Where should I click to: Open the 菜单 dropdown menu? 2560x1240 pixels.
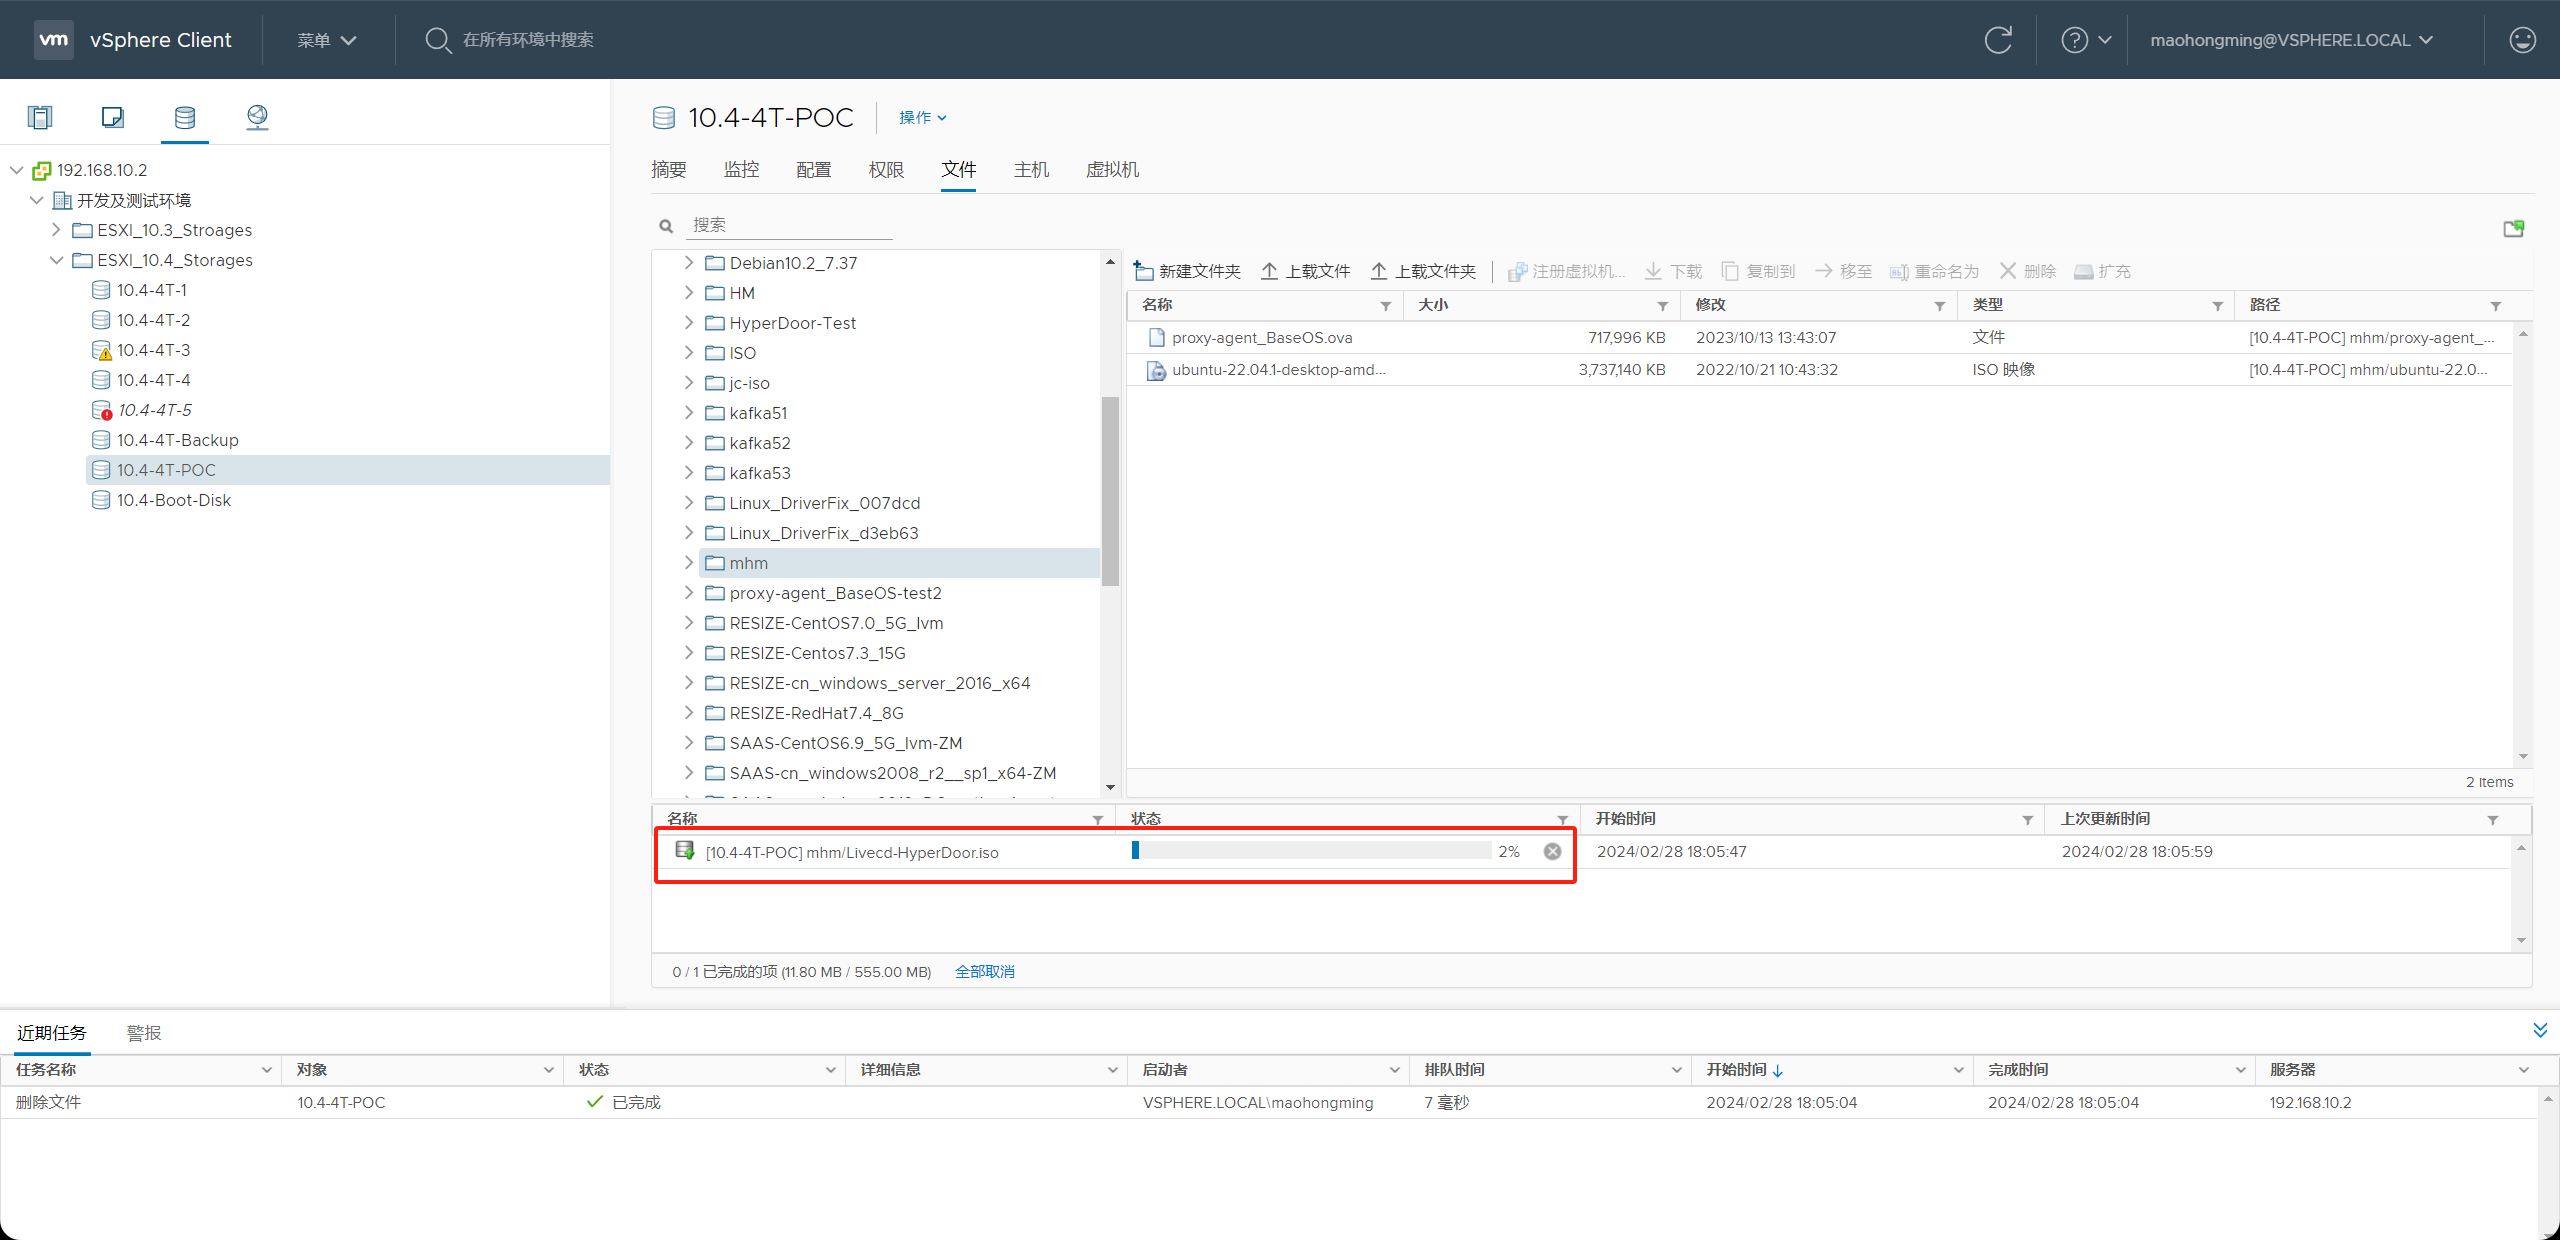[327, 40]
